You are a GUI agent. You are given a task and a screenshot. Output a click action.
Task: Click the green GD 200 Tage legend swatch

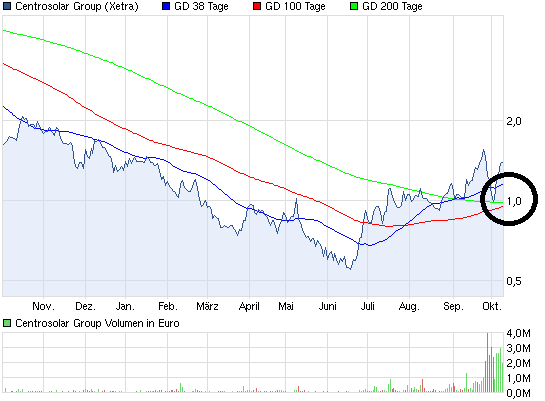(354, 6)
